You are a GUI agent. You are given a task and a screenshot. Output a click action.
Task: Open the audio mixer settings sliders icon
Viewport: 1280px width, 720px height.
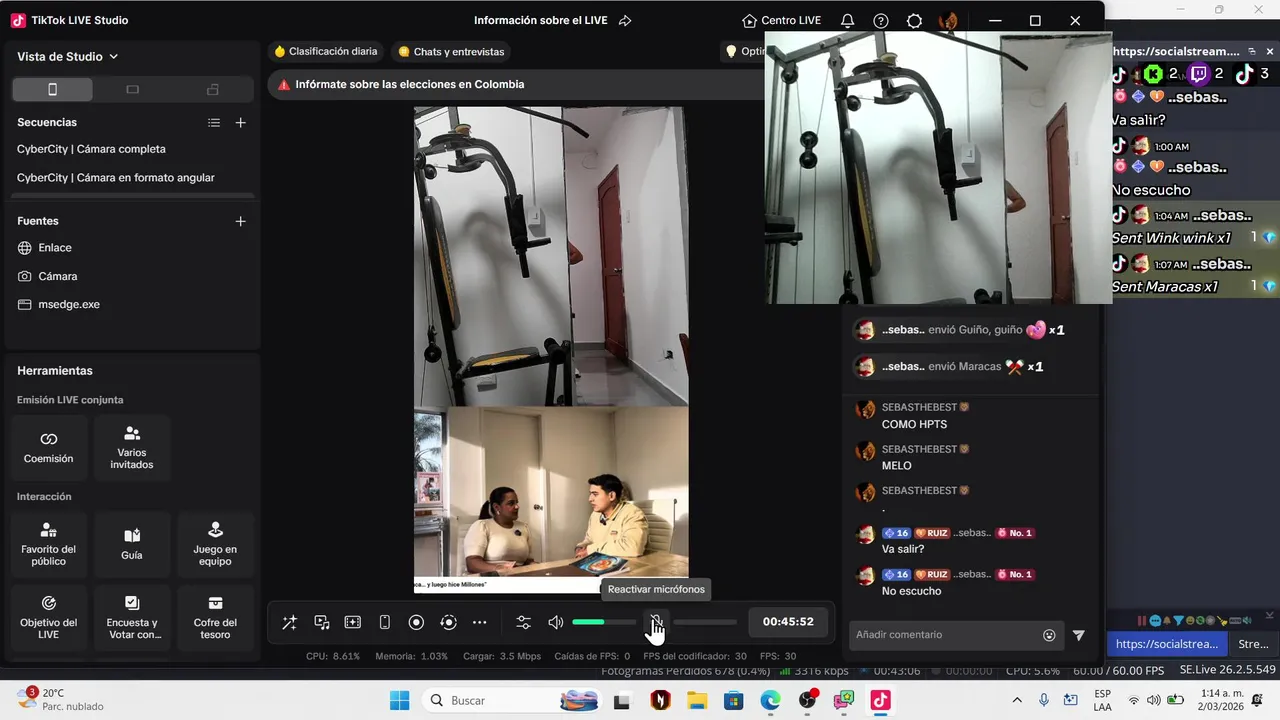coord(523,622)
